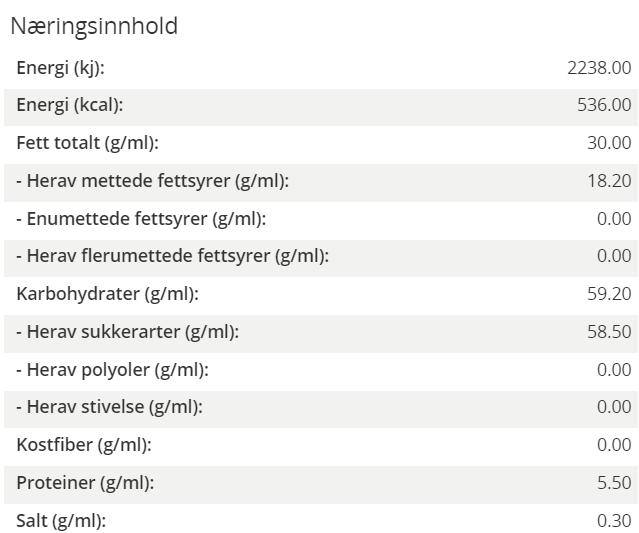Select the Energi (kcal) row label
The width and height of the screenshot is (639, 533).
point(70,105)
